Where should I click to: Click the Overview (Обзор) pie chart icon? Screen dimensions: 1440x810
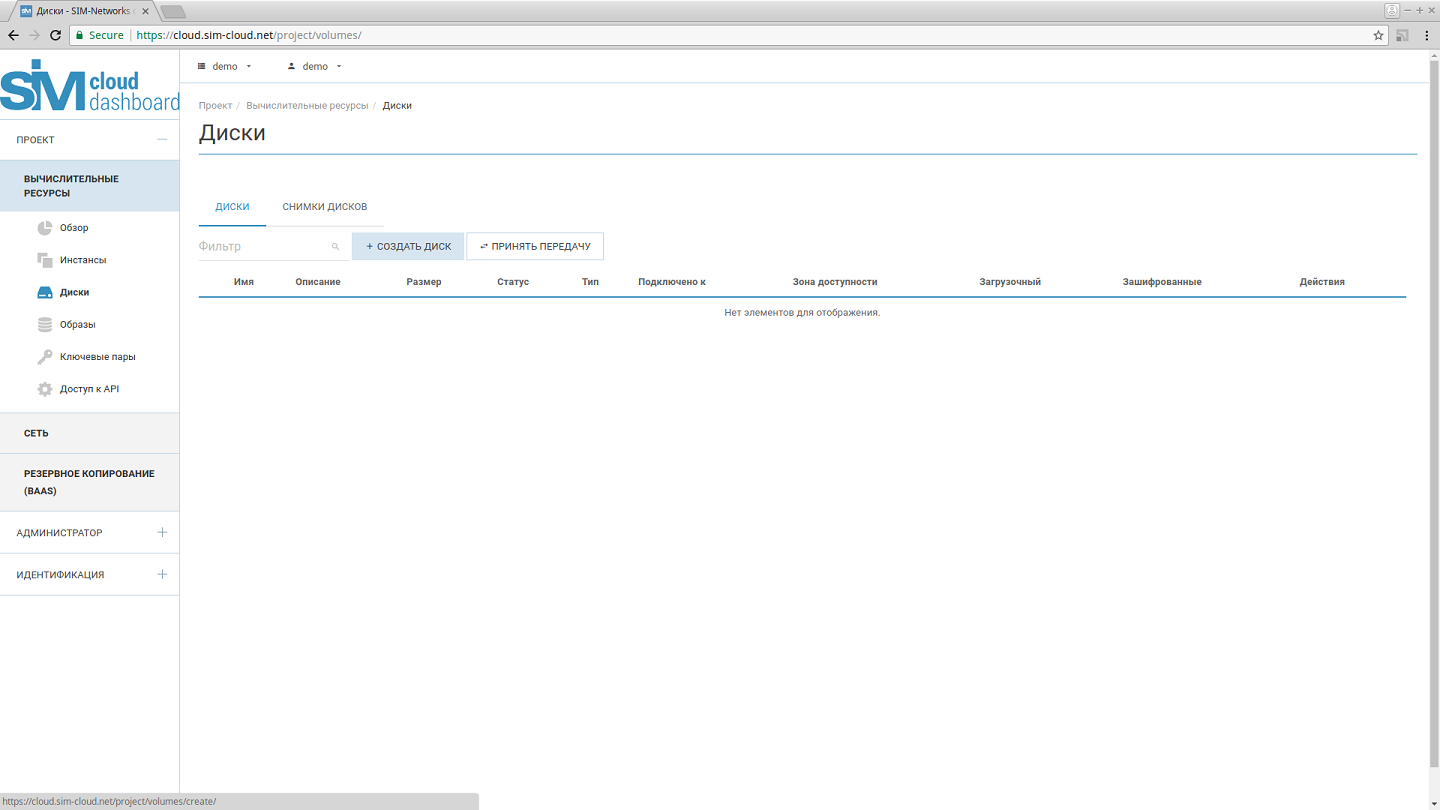pyautogui.click(x=44, y=228)
